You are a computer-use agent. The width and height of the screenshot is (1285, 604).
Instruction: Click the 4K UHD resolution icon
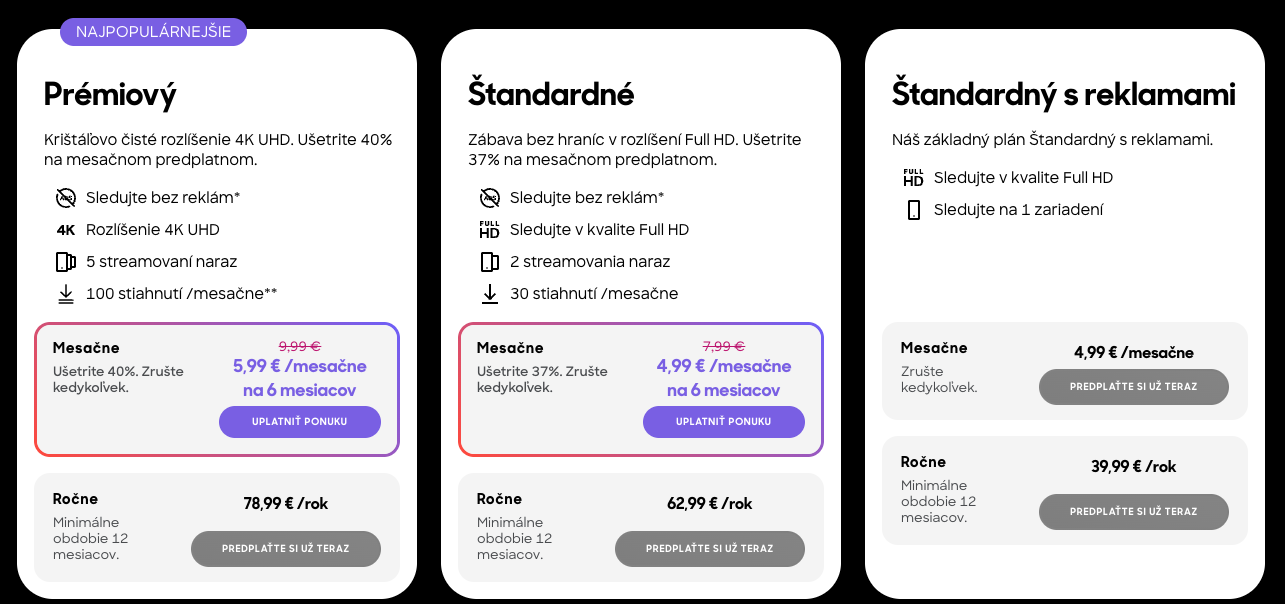[66, 230]
